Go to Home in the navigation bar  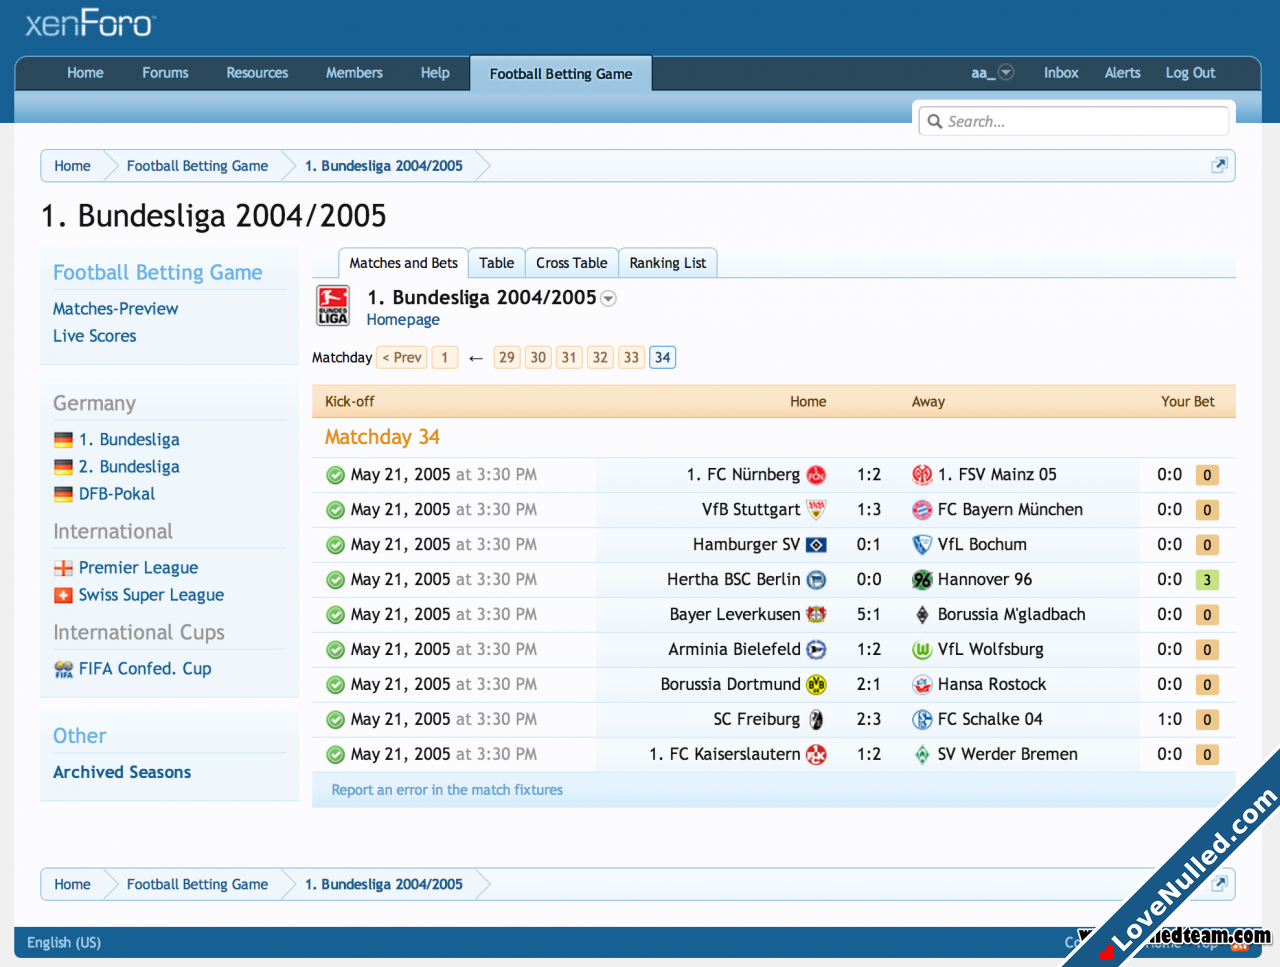pyautogui.click(x=85, y=73)
